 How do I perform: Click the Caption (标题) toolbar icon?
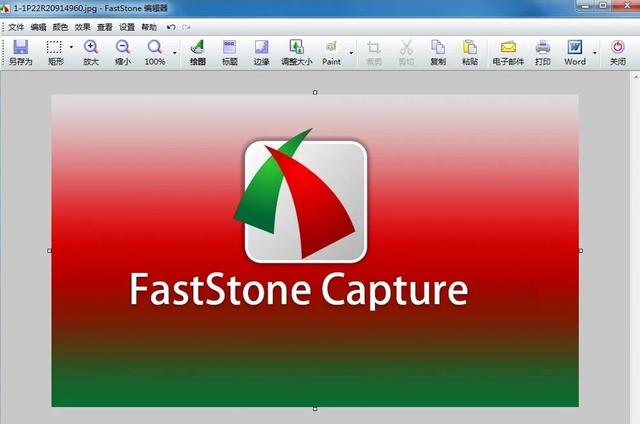pos(229,52)
